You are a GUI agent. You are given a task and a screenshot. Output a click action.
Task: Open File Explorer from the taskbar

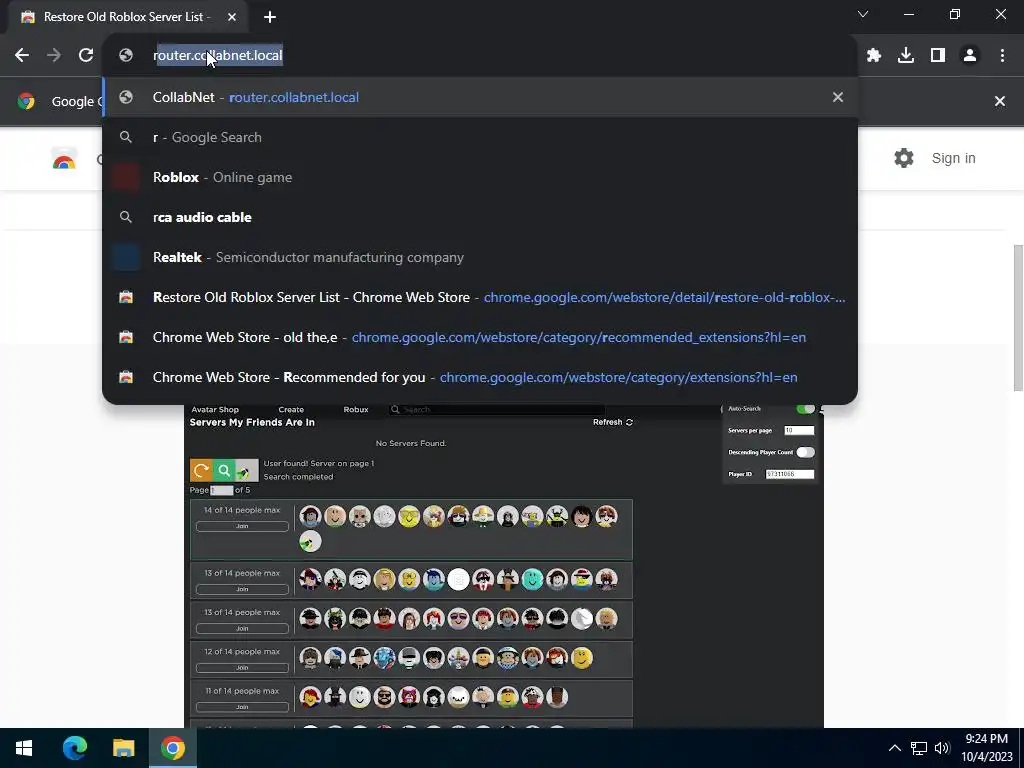[123, 748]
